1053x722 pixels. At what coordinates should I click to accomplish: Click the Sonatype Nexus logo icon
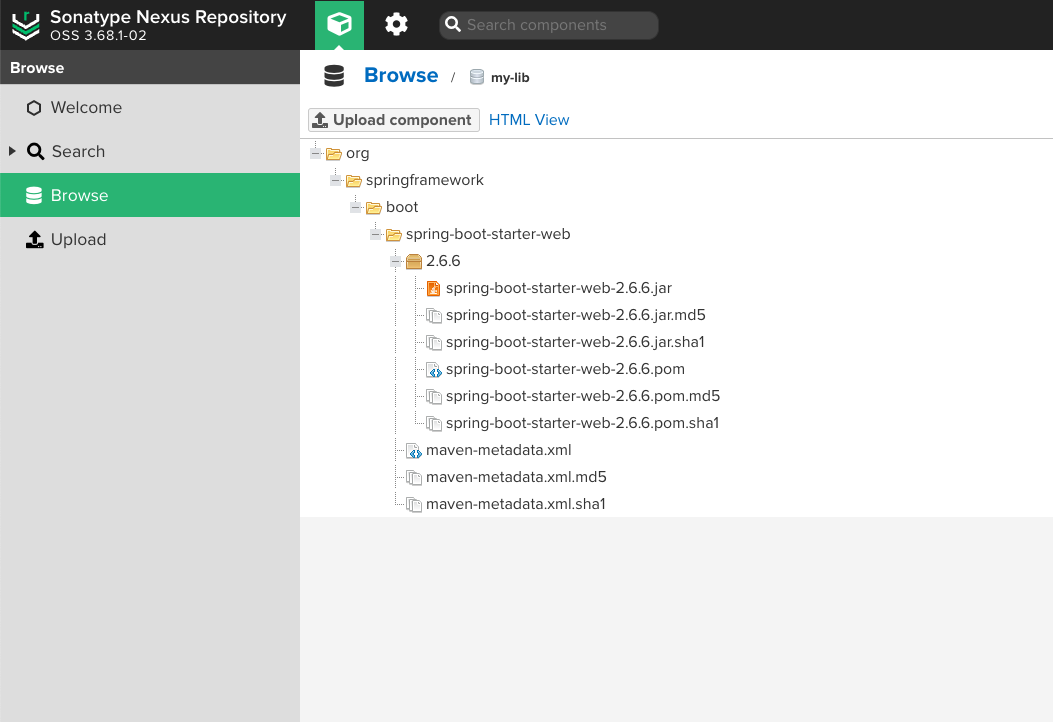pos(26,26)
